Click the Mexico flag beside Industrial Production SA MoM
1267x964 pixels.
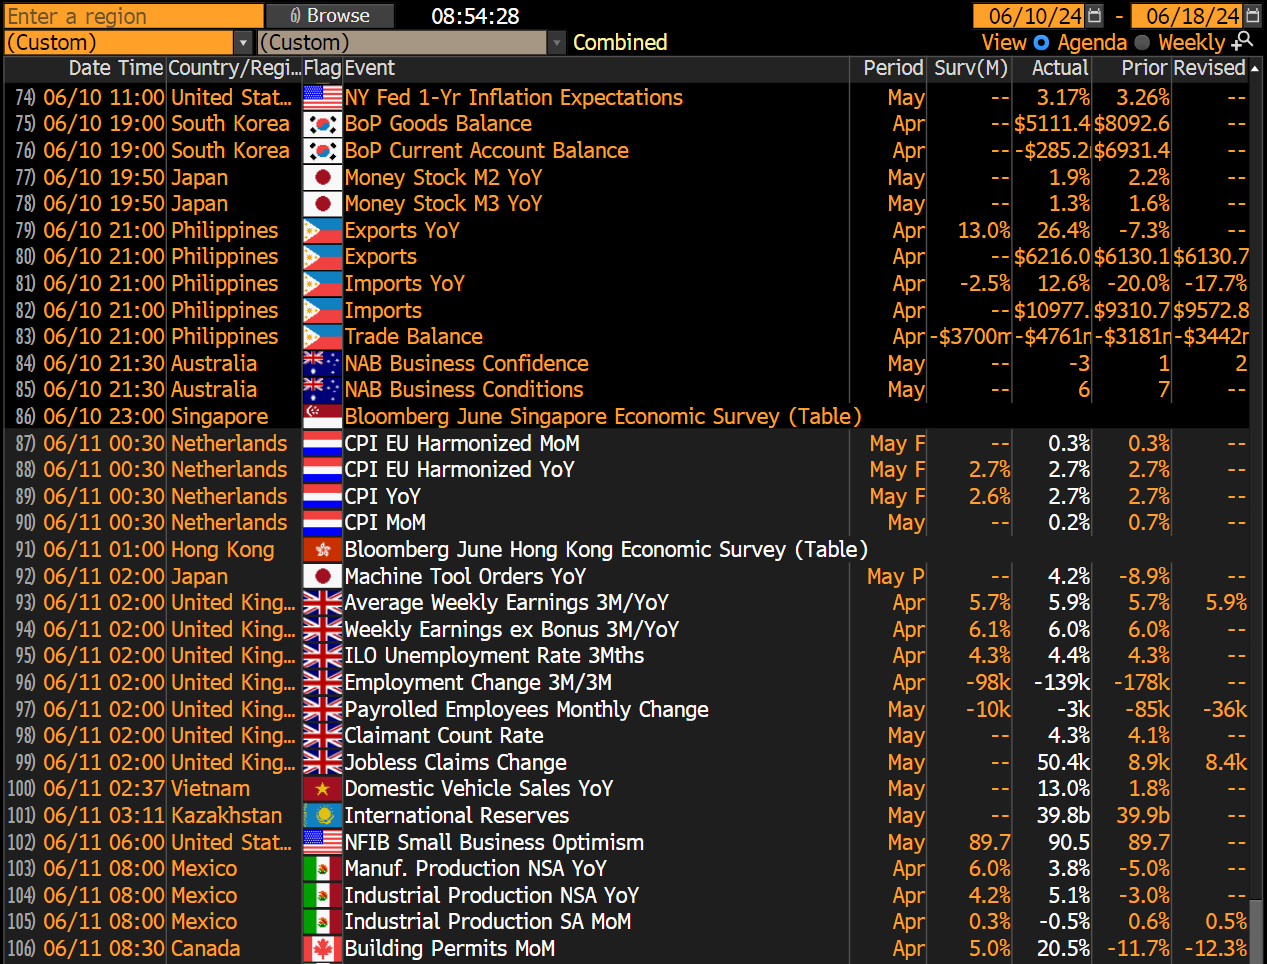[x=322, y=922]
